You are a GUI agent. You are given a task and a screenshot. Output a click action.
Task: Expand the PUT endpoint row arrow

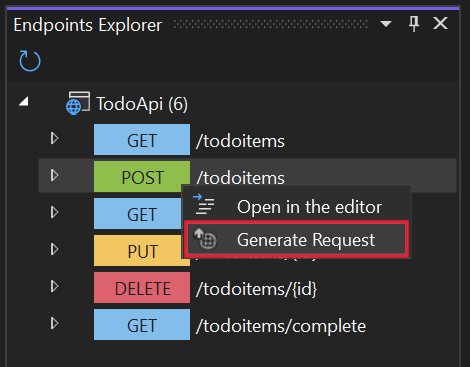[x=54, y=249]
